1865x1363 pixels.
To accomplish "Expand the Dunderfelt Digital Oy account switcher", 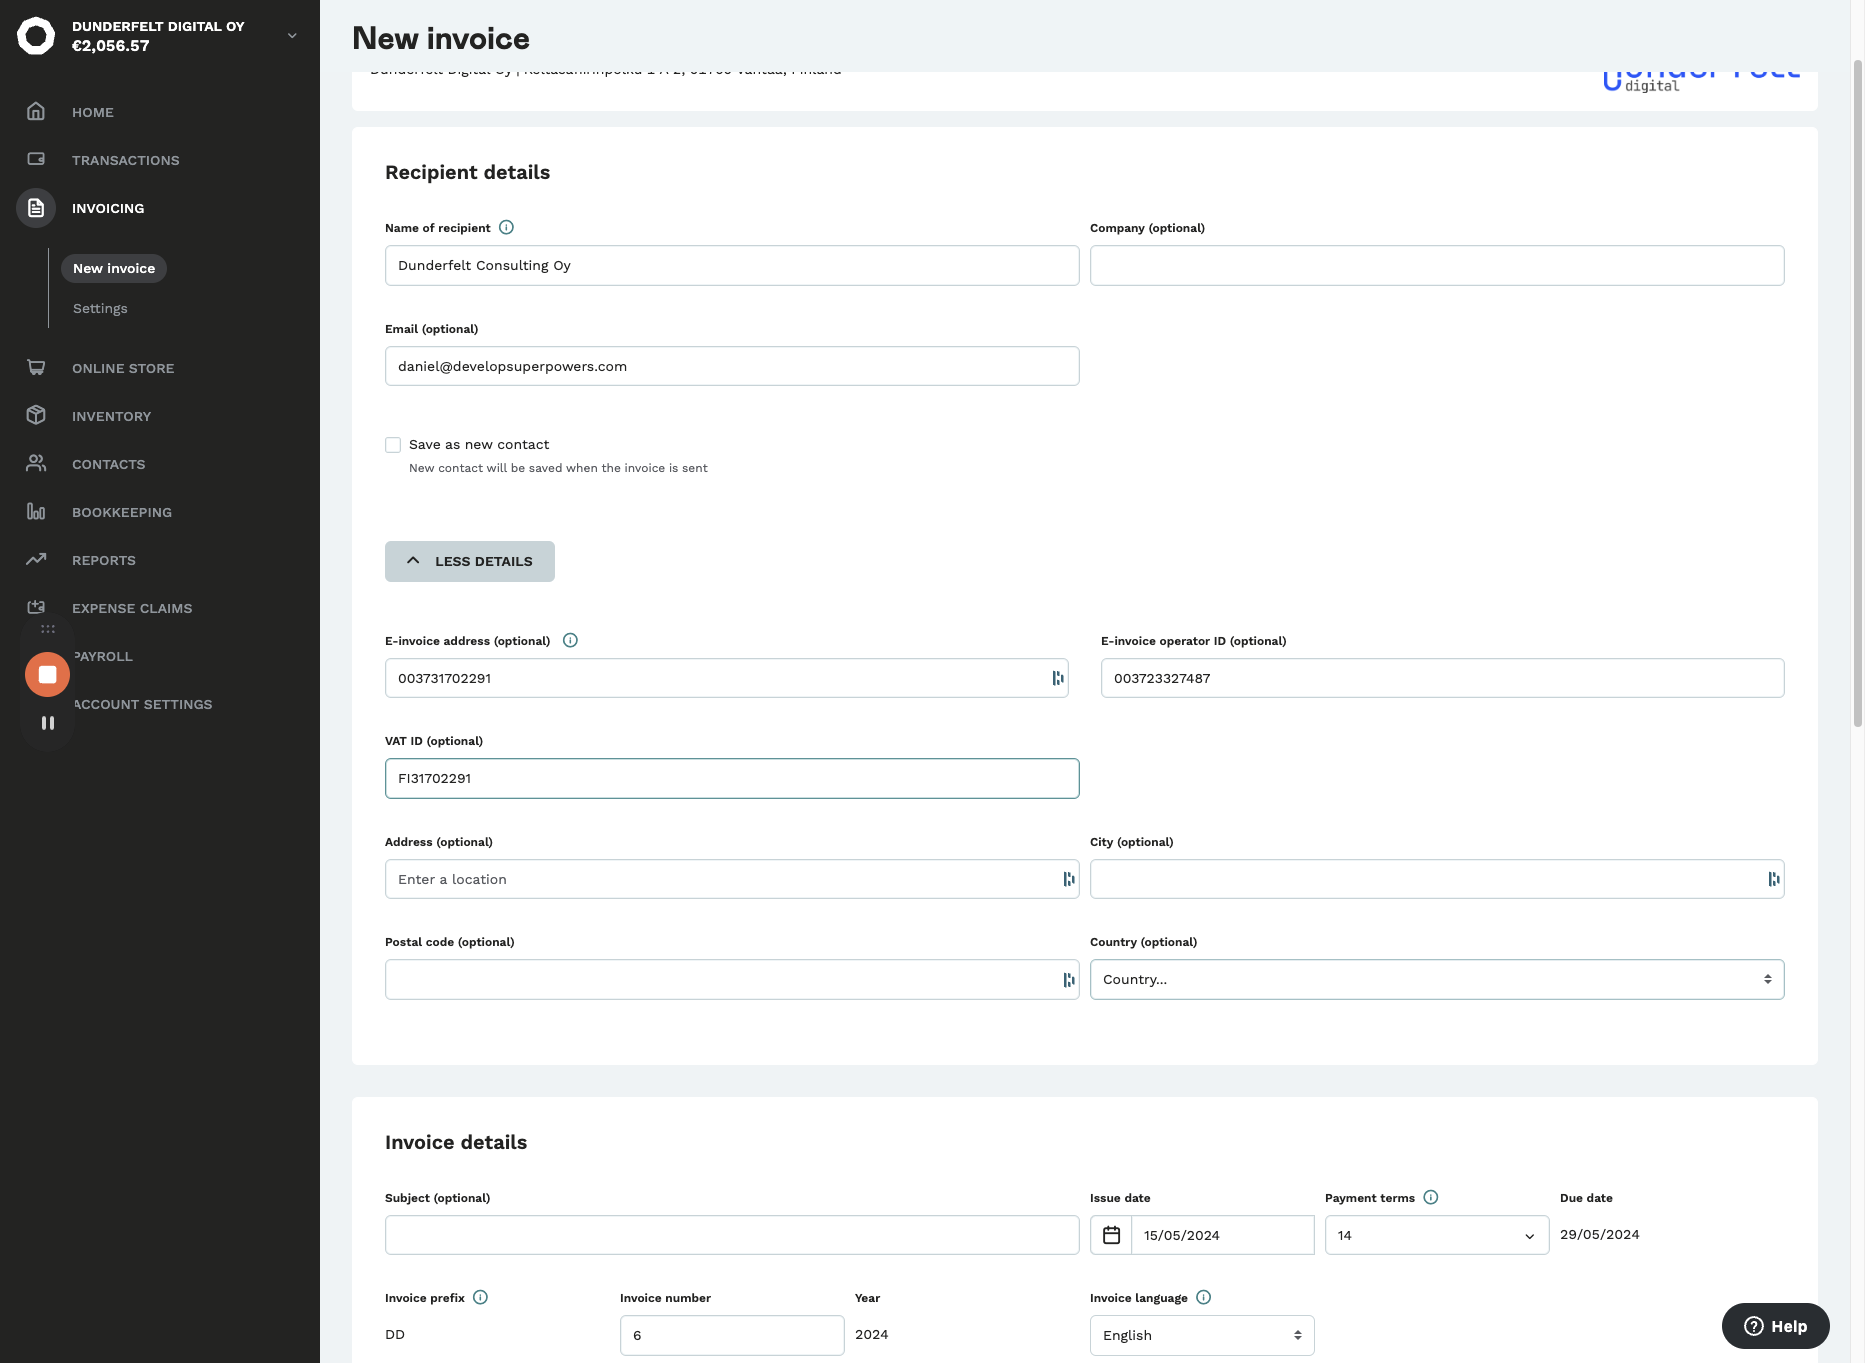I will pos(292,36).
